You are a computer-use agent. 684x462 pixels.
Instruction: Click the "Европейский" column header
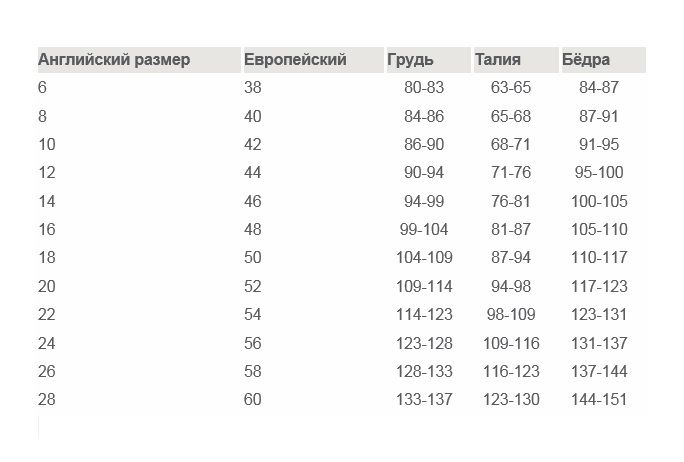pyautogui.click(x=295, y=60)
